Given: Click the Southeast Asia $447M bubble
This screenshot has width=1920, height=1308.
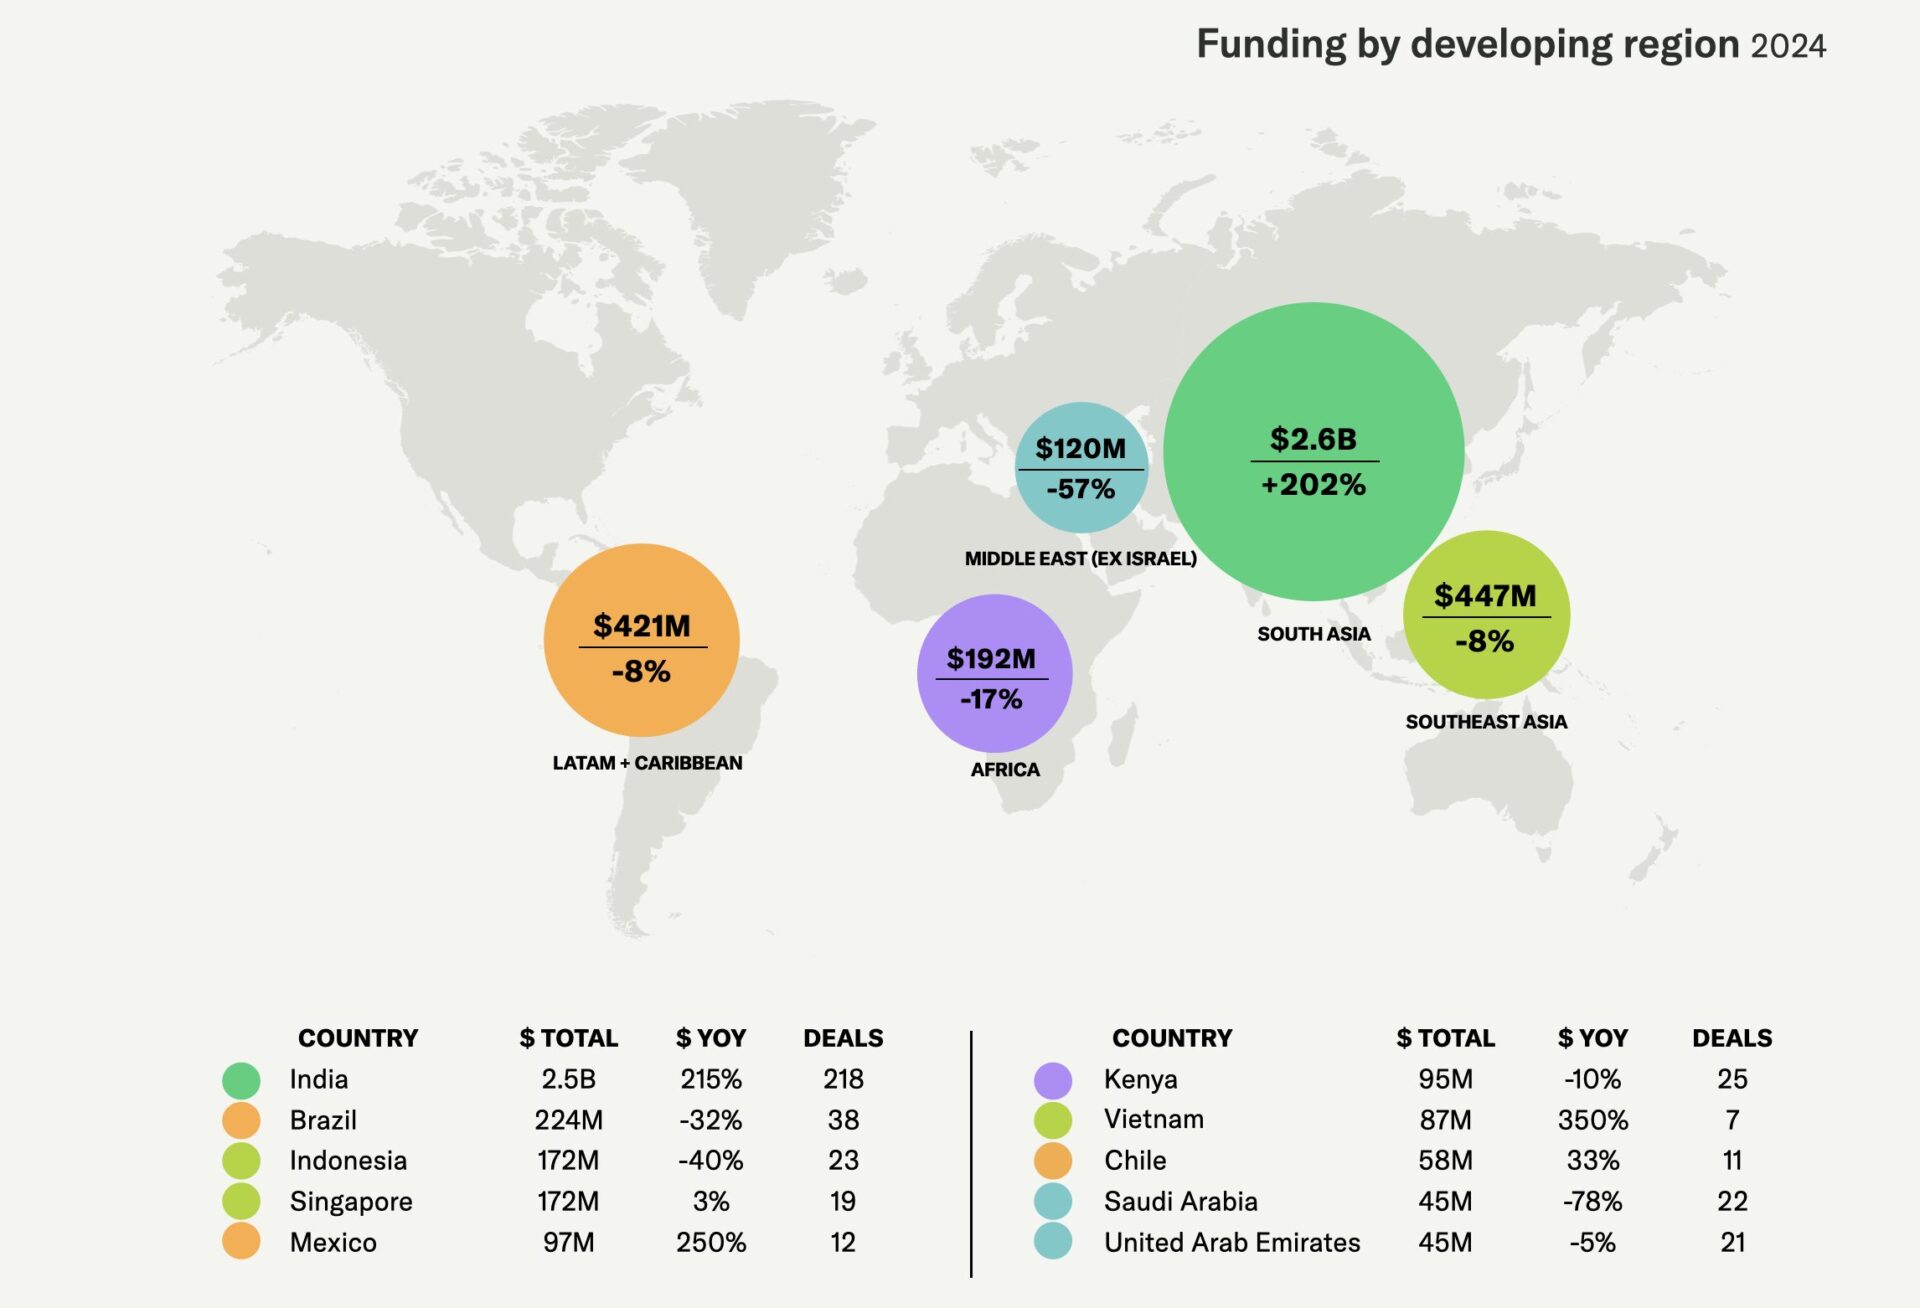Looking at the screenshot, I should point(1486,615).
